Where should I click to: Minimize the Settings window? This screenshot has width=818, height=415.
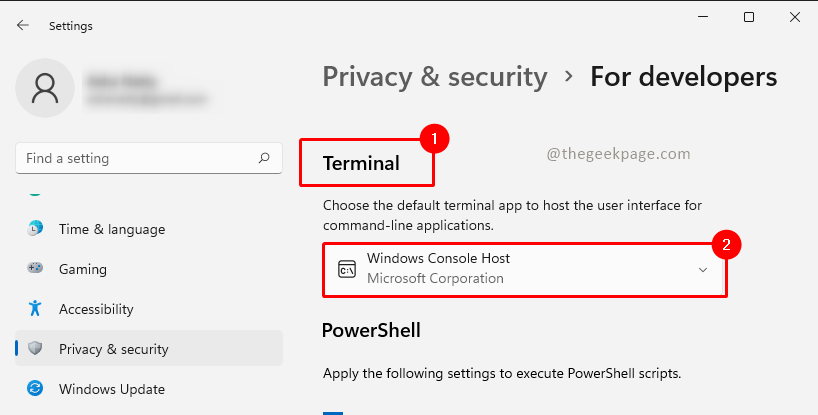(703, 17)
